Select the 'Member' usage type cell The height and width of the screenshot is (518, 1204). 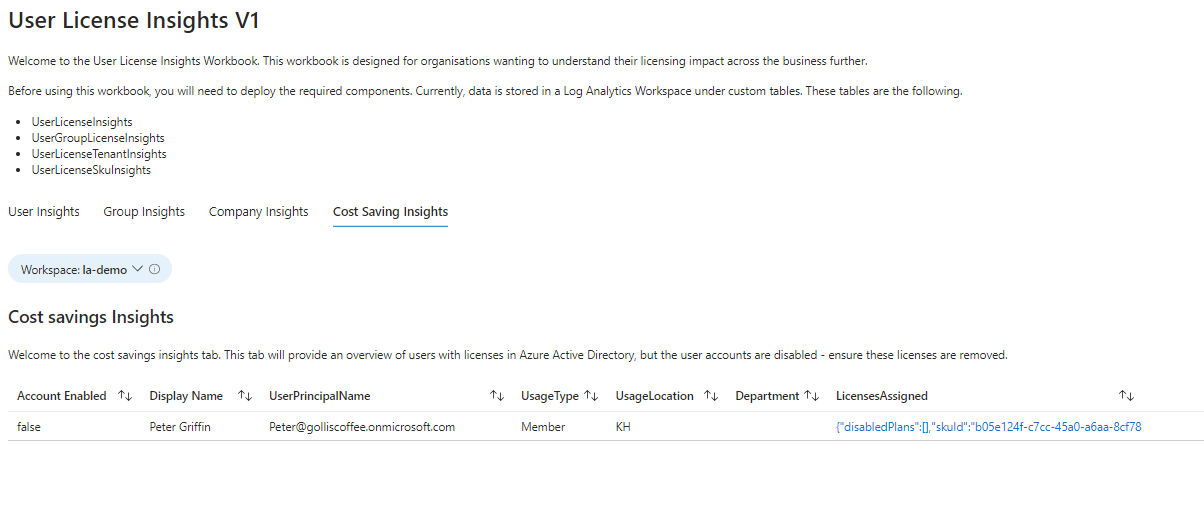click(x=543, y=427)
